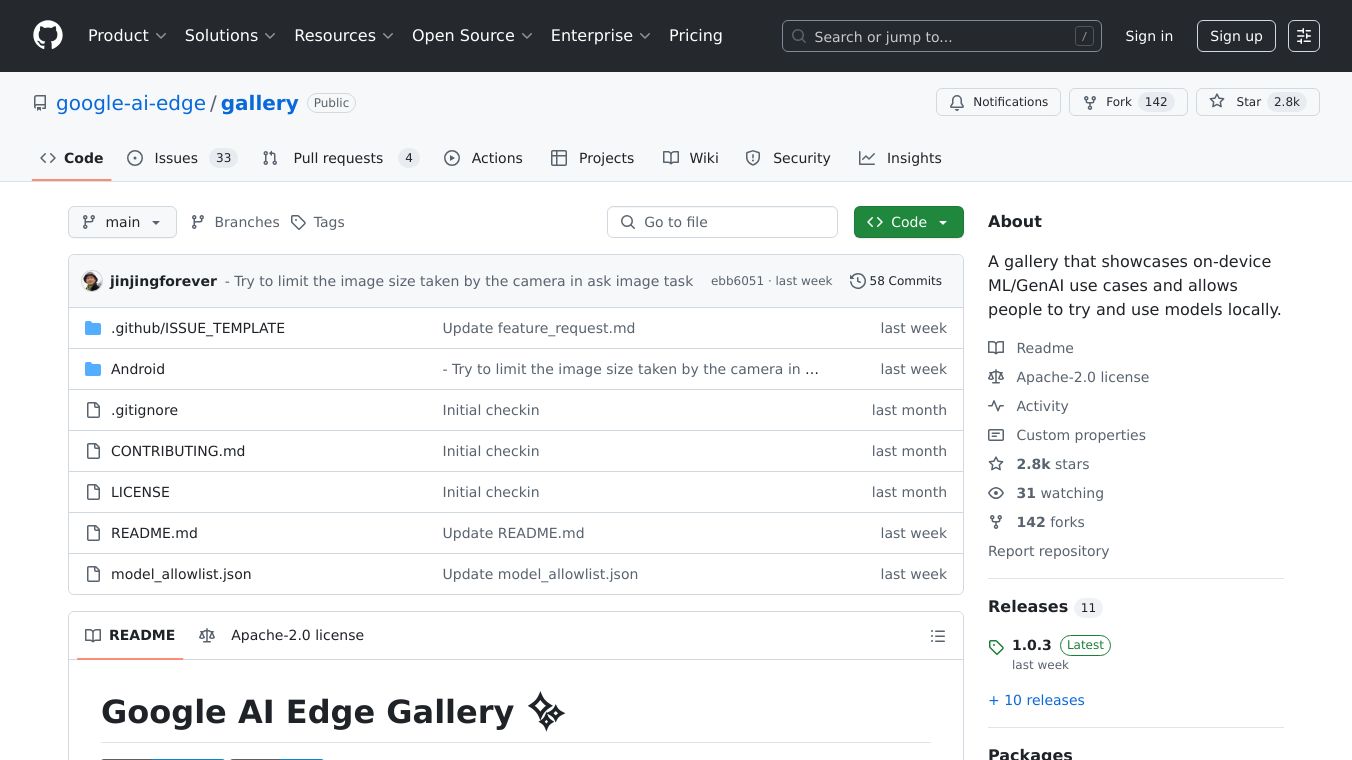This screenshot has height=760, width=1352.
Task: Click the Fork repository button
Action: (1108, 102)
